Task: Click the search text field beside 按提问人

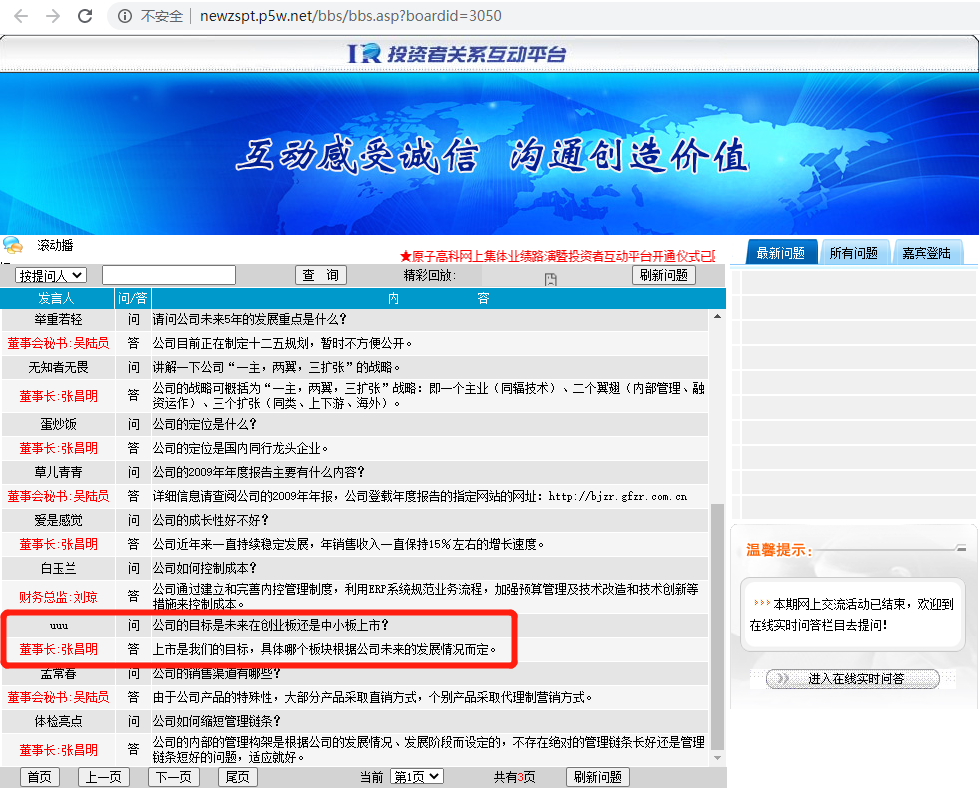Action: point(168,275)
